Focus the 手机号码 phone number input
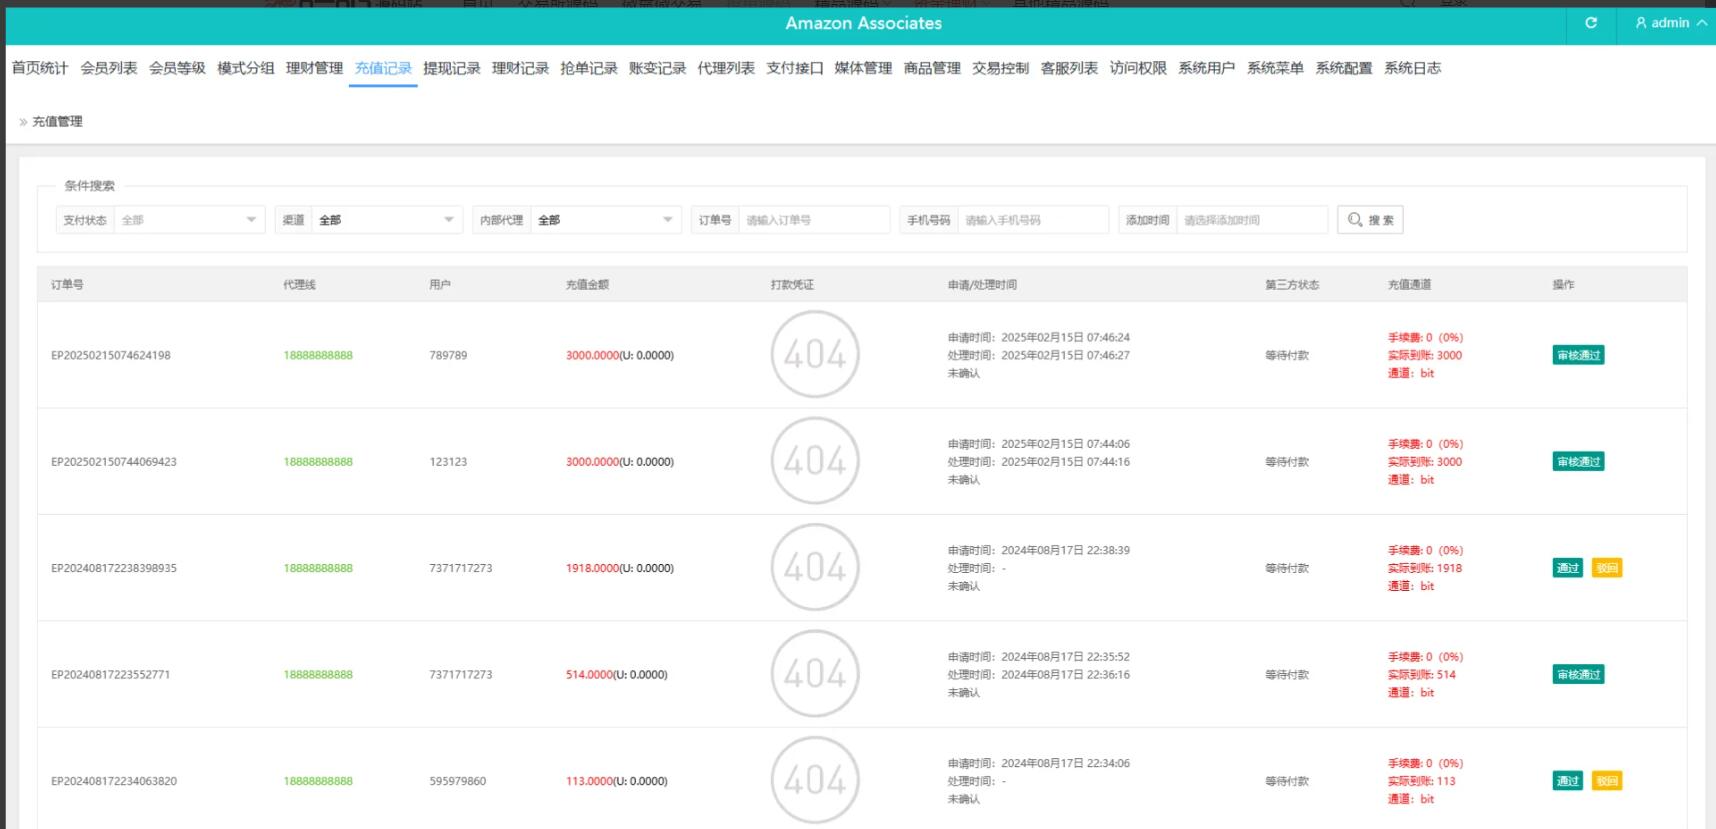 (x=1032, y=220)
